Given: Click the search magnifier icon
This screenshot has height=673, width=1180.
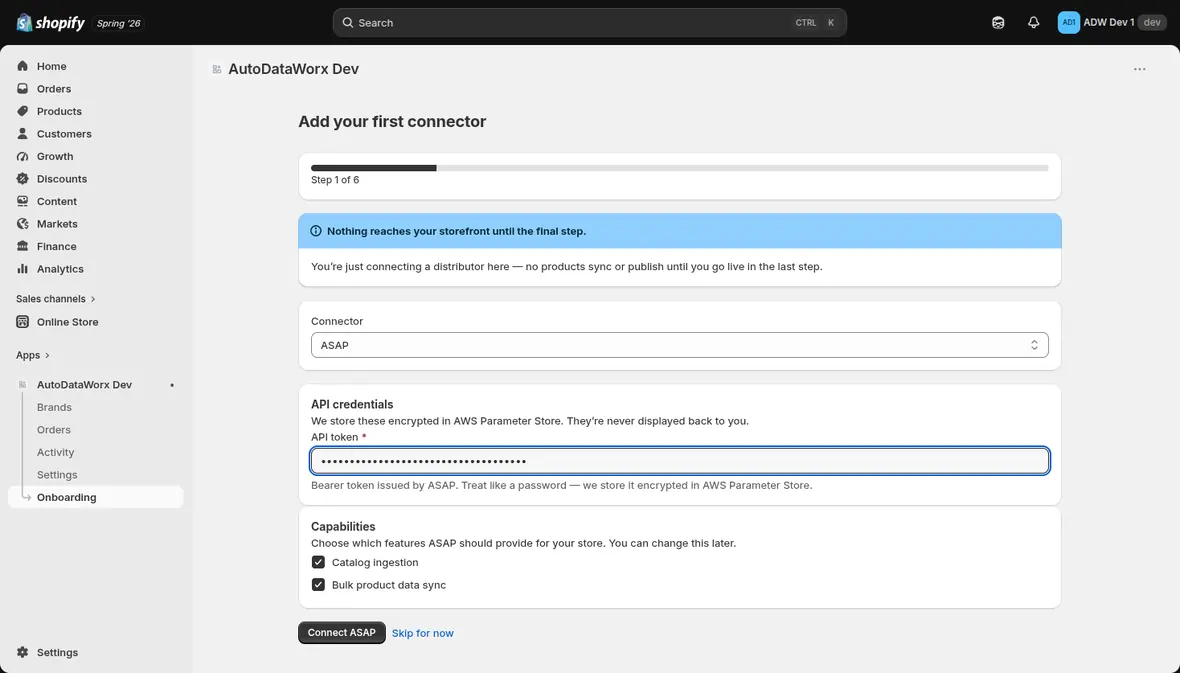Looking at the screenshot, I should (x=348, y=23).
